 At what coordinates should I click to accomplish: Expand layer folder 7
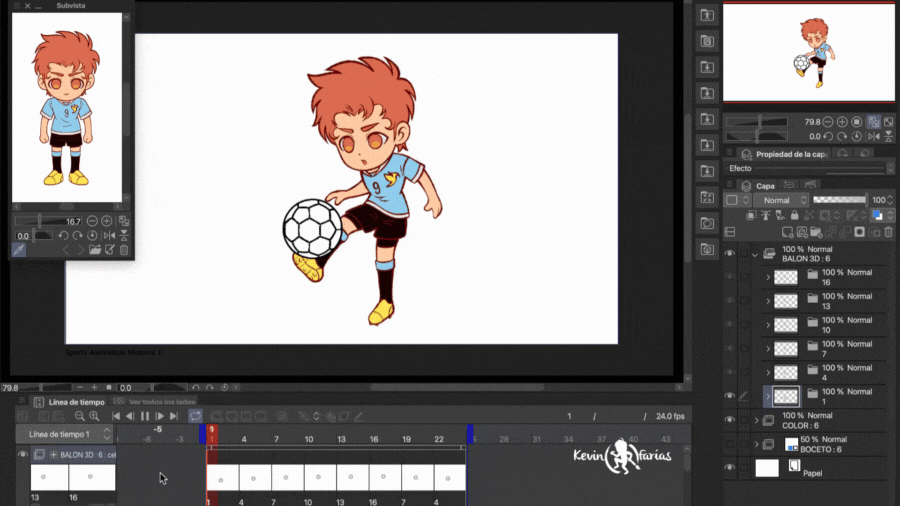(768, 349)
